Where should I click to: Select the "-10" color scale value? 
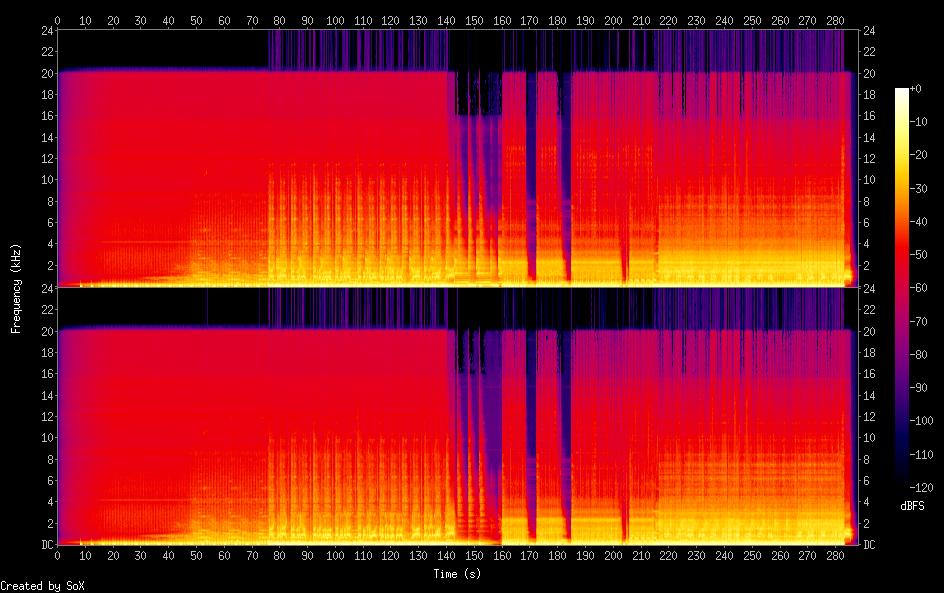point(918,122)
